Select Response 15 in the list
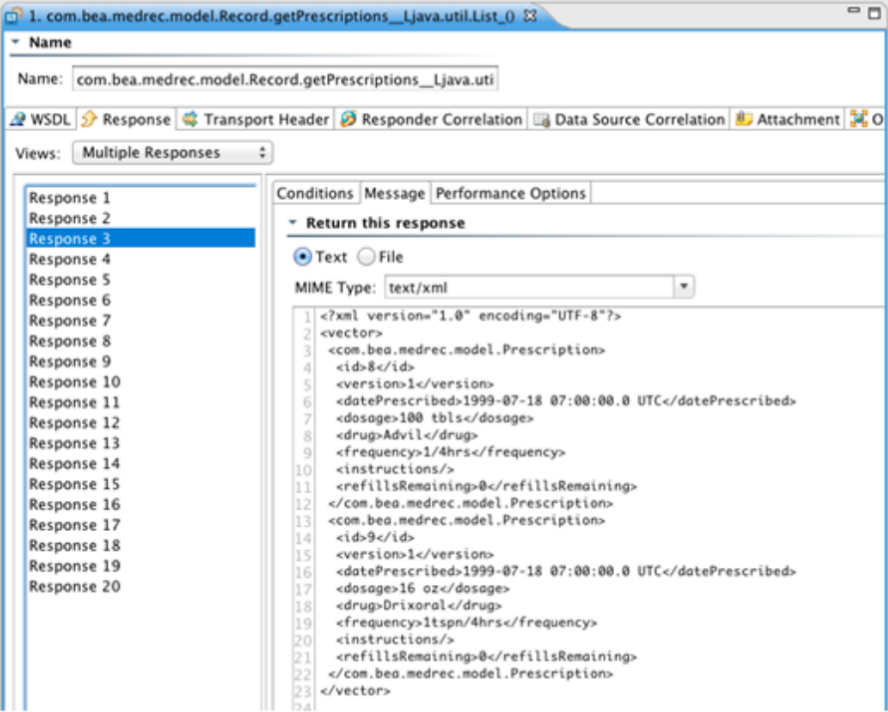Viewport: 888px width, 712px height. (x=141, y=484)
